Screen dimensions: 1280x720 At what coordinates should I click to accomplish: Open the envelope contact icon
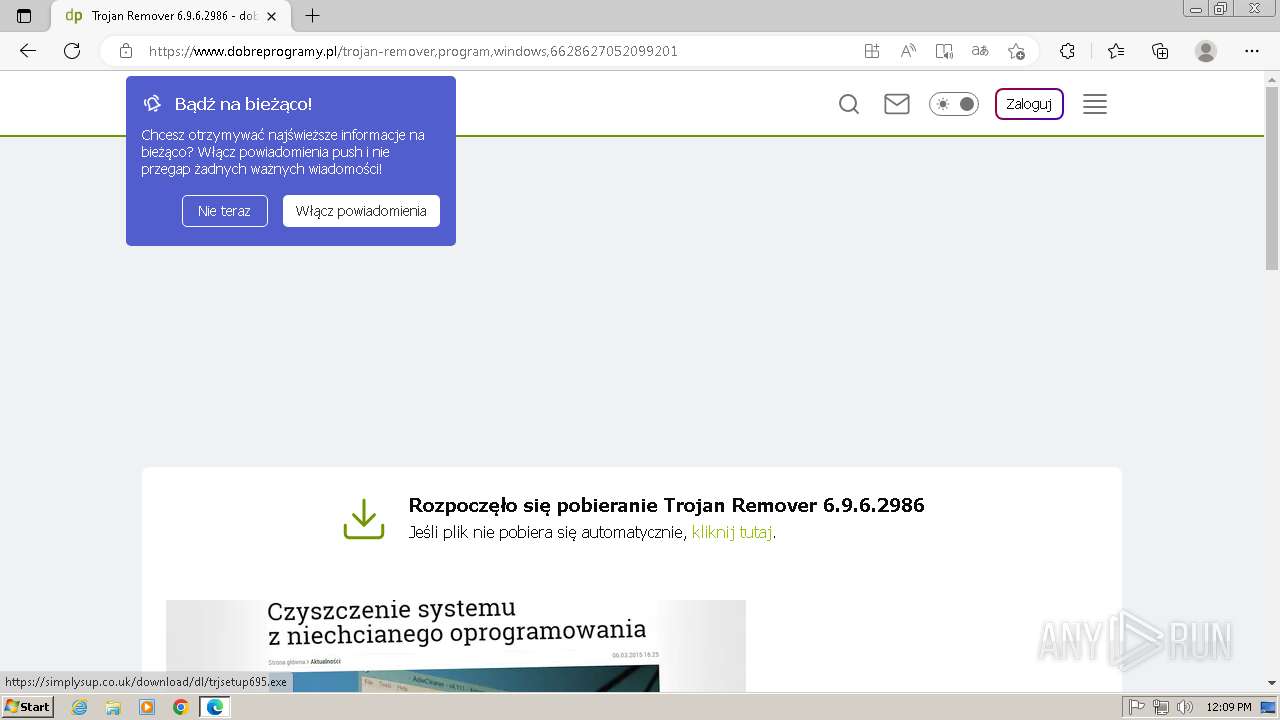(897, 104)
